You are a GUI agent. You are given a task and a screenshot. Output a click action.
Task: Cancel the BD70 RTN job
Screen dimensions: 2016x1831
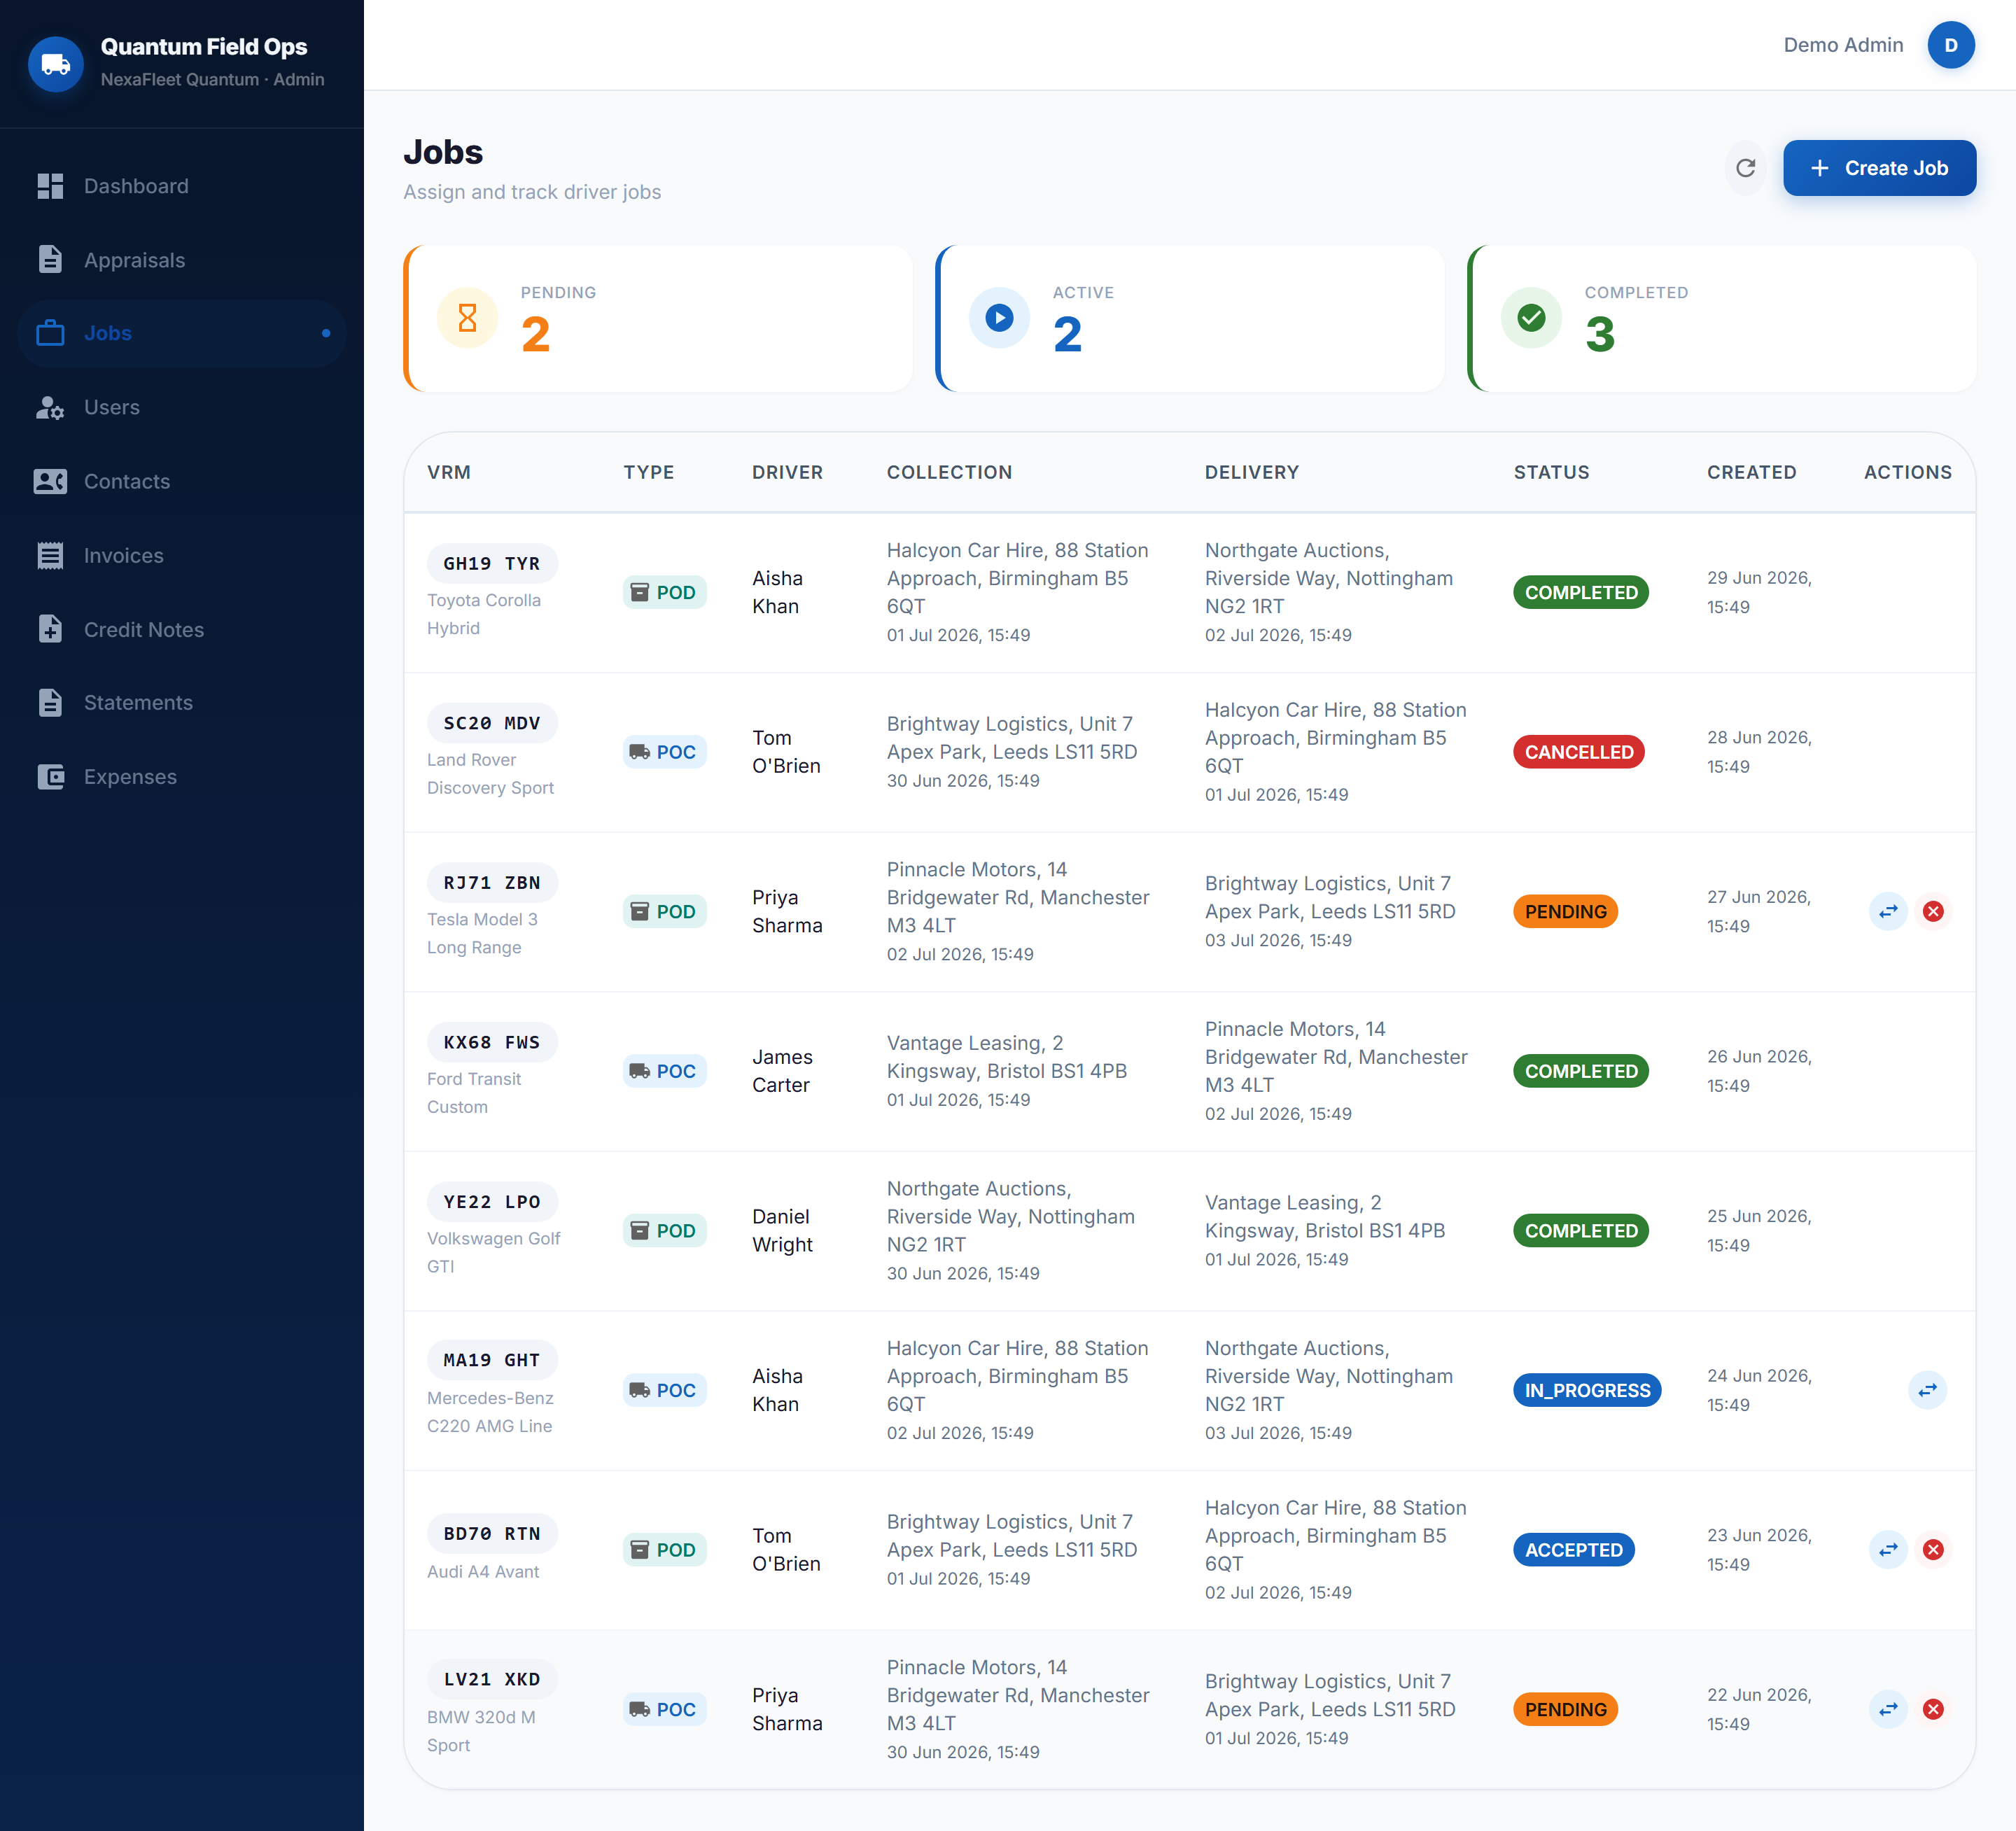[1933, 1549]
